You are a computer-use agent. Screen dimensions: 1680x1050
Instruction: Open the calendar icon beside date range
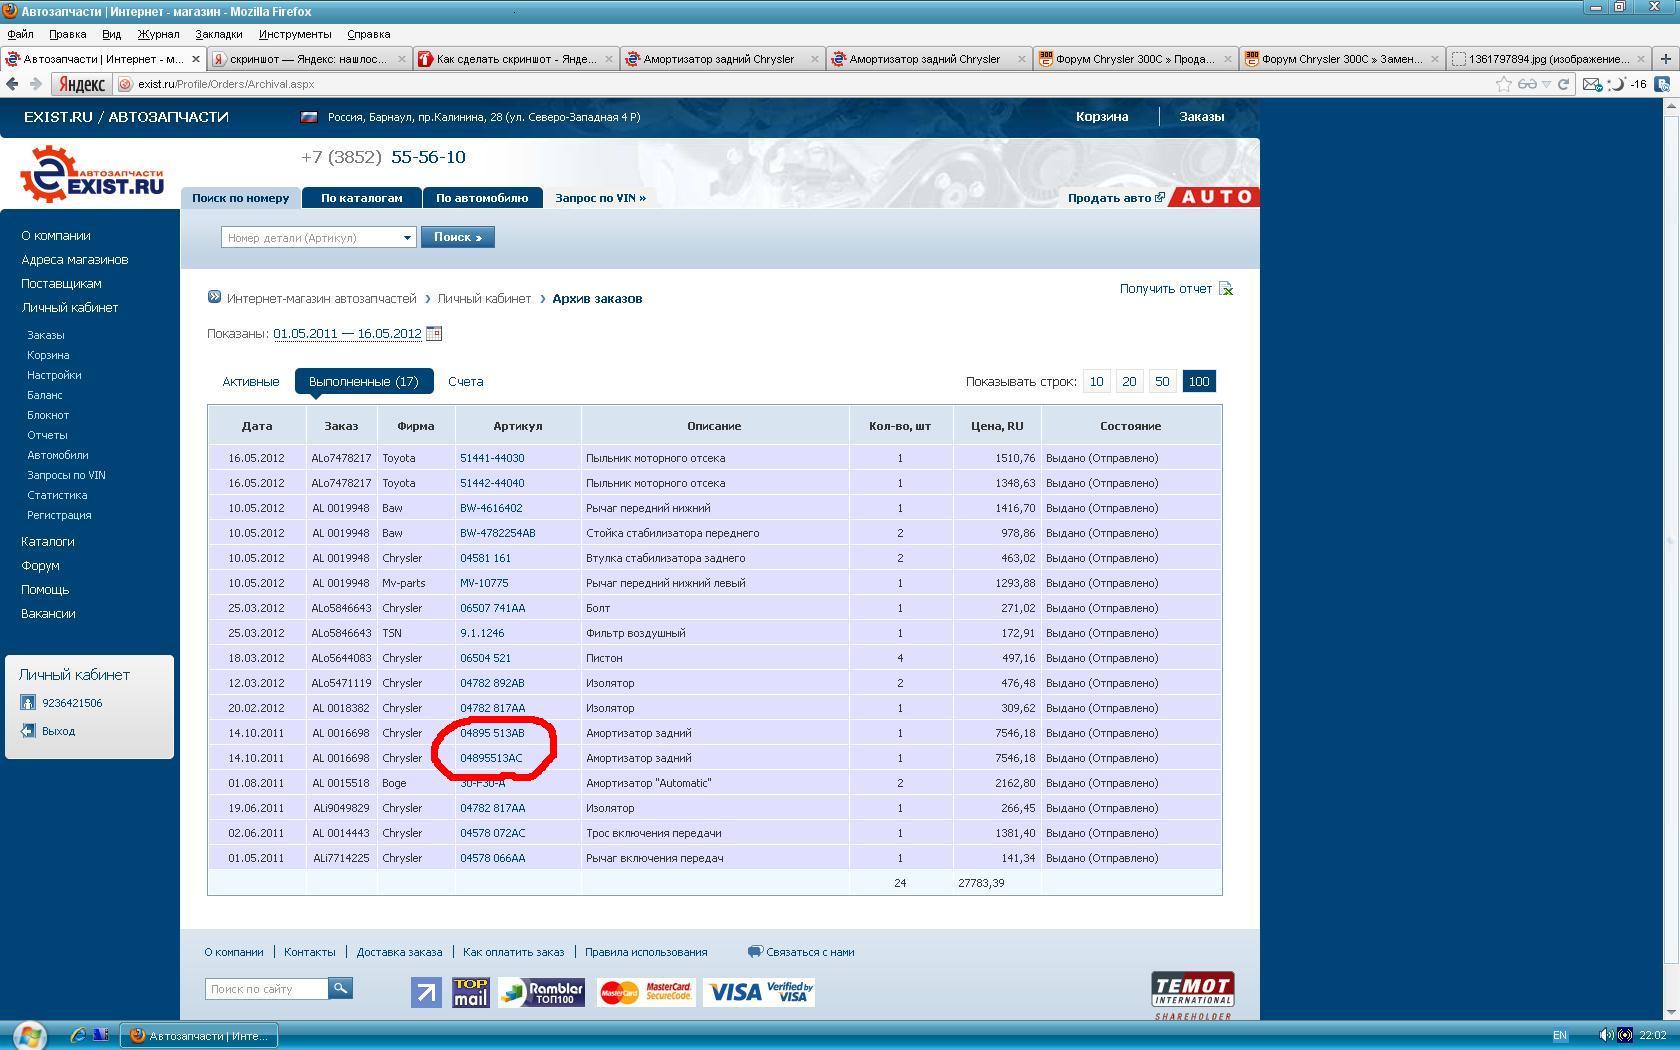(434, 333)
